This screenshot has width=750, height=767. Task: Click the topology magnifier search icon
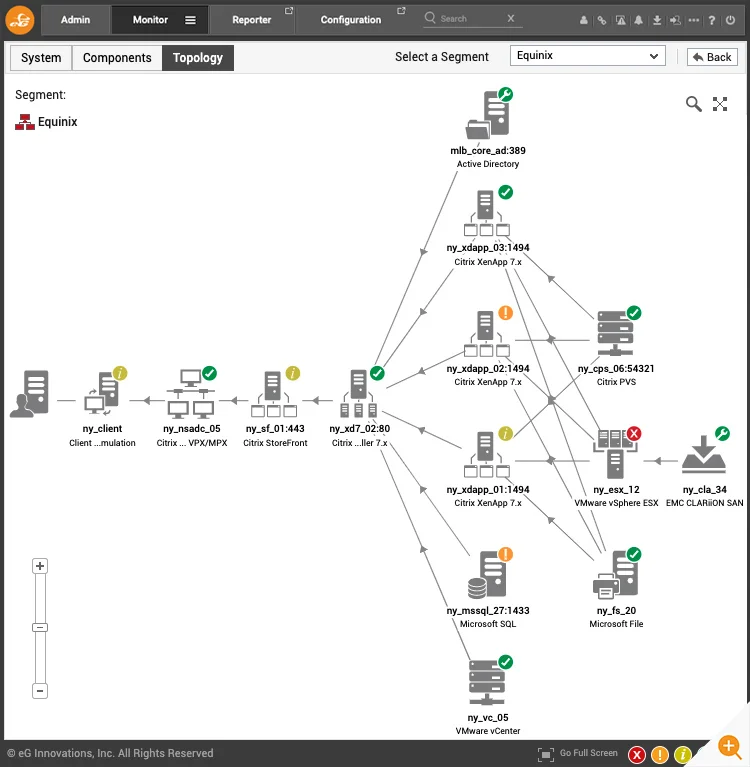[x=693, y=104]
